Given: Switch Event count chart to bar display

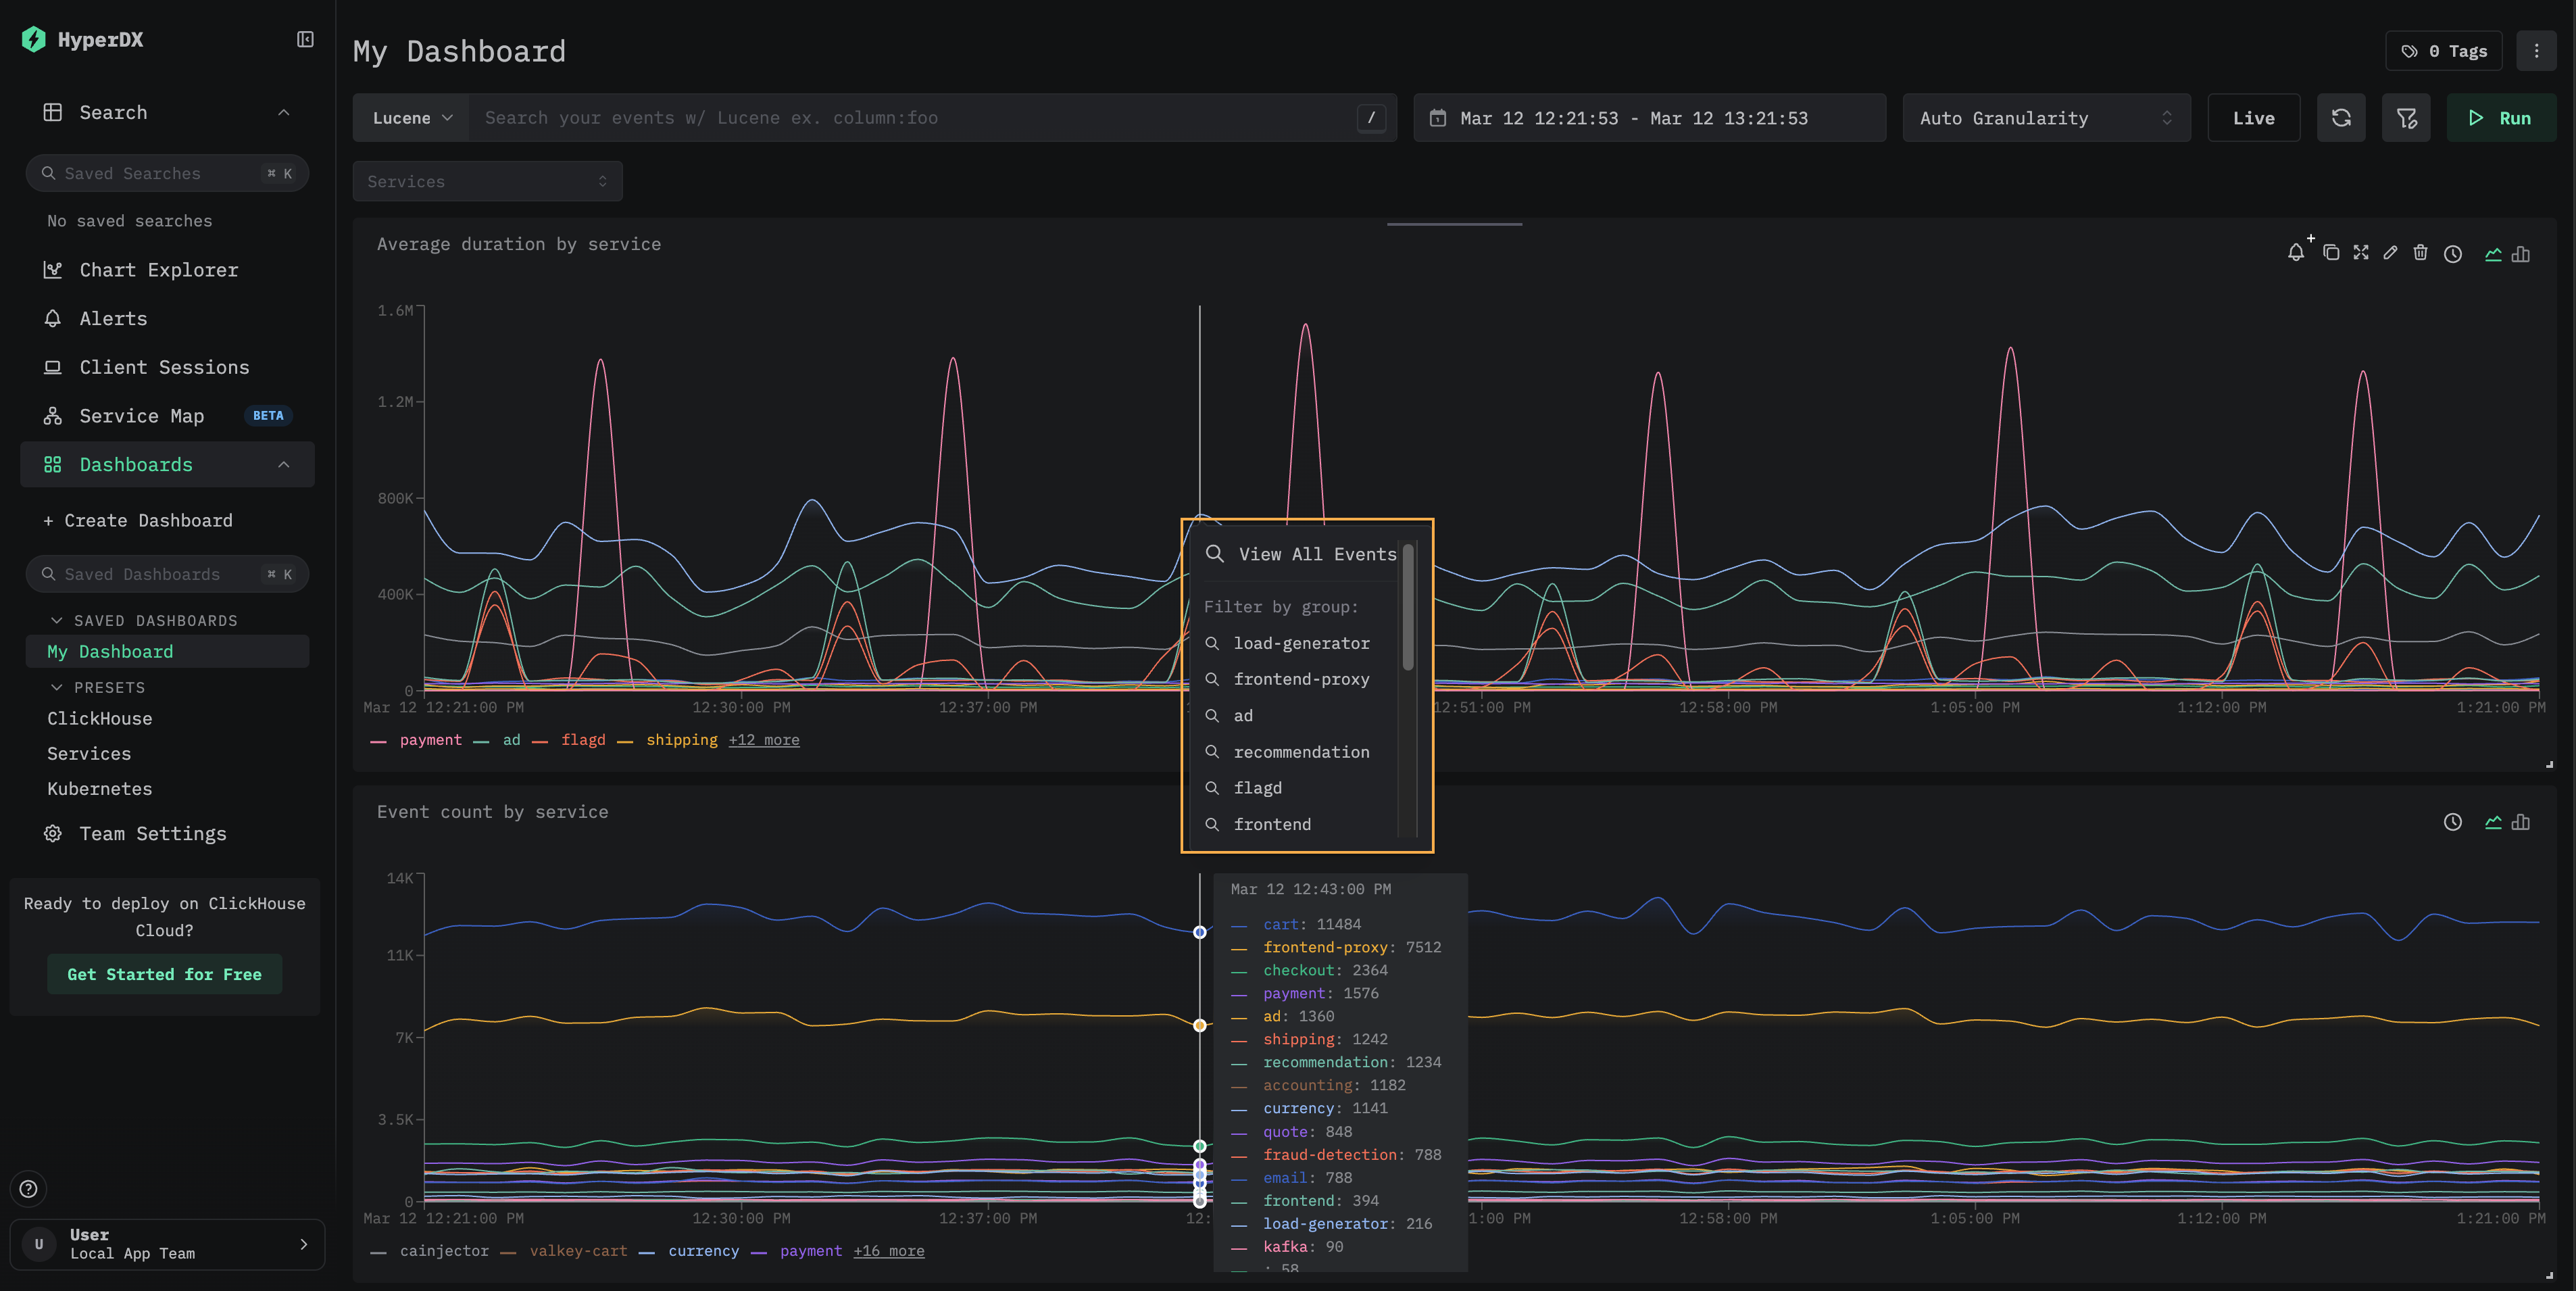Looking at the screenshot, I should coord(2521,822).
